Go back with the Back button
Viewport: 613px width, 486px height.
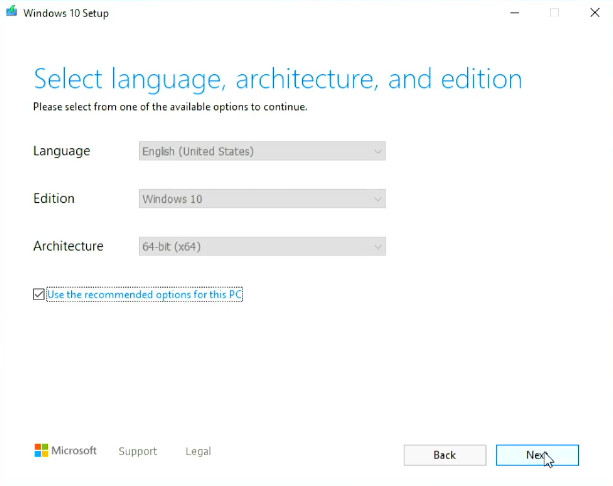[445, 455]
